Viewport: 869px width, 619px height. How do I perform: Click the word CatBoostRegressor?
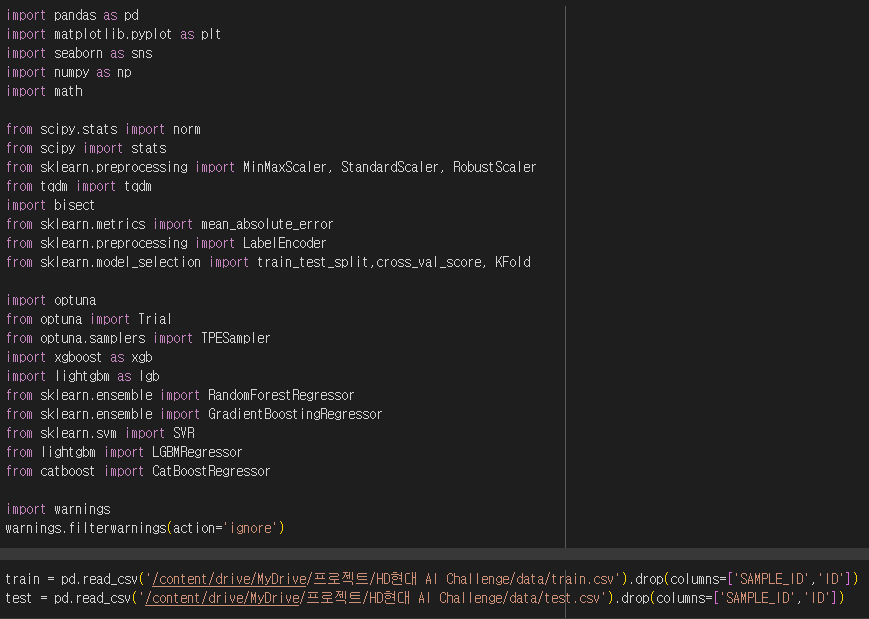pyautogui.click(x=211, y=470)
